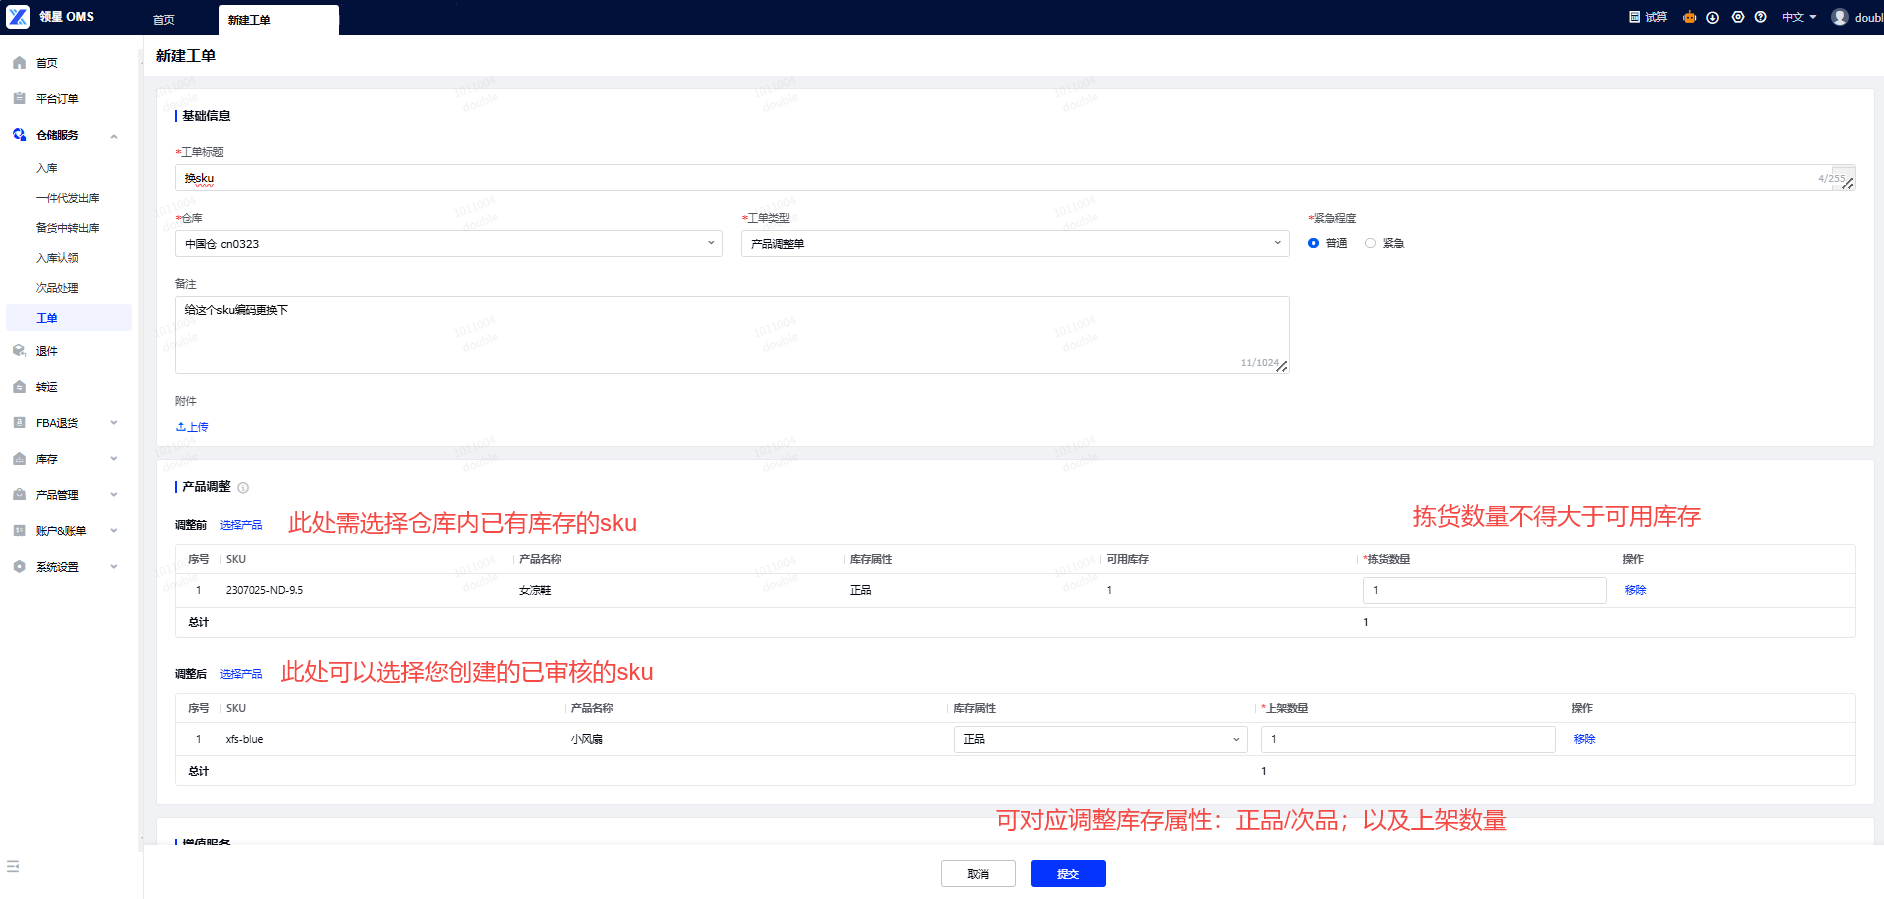Click the 系统设置 gear icon
This screenshot has height=899, width=1884.
[x=19, y=567]
